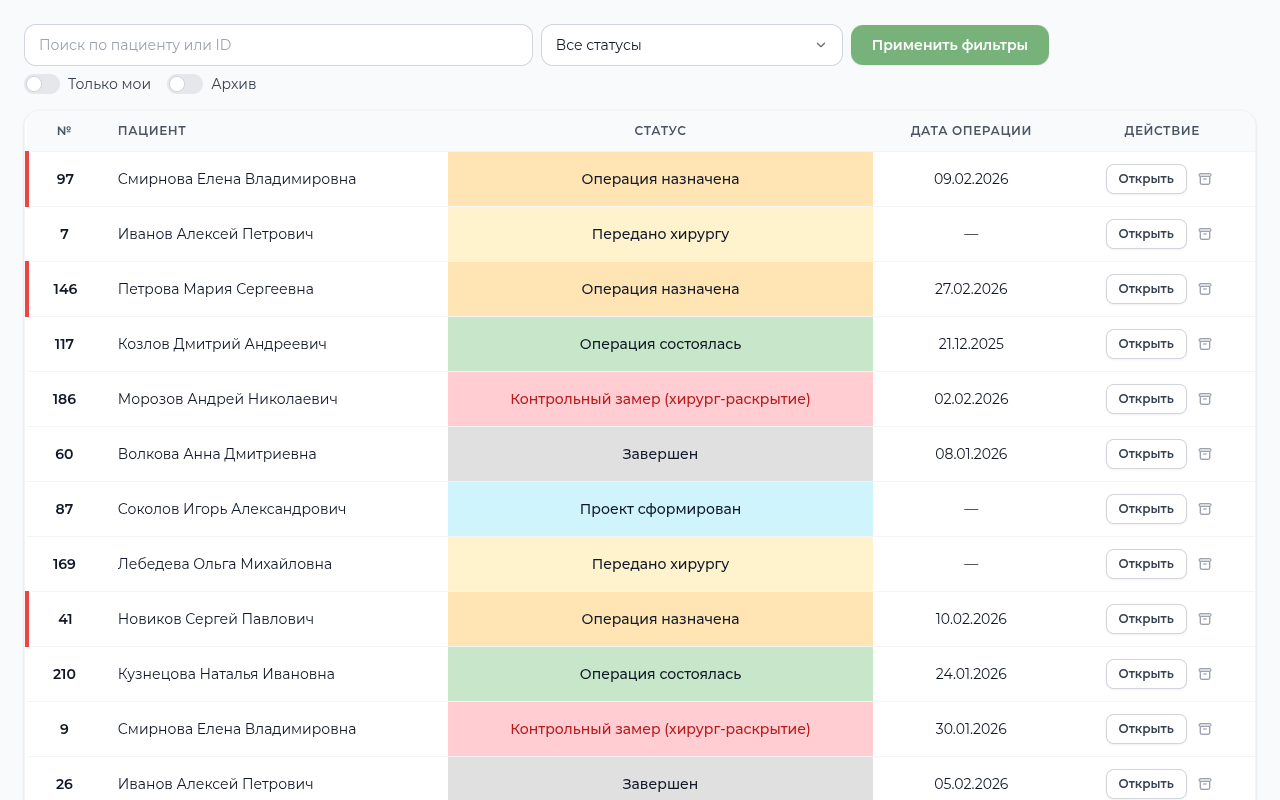This screenshot has width=1280, height=800.
Task: Click archive icon for Морозов Андрей Николаевич
Action: point(1205,399)
